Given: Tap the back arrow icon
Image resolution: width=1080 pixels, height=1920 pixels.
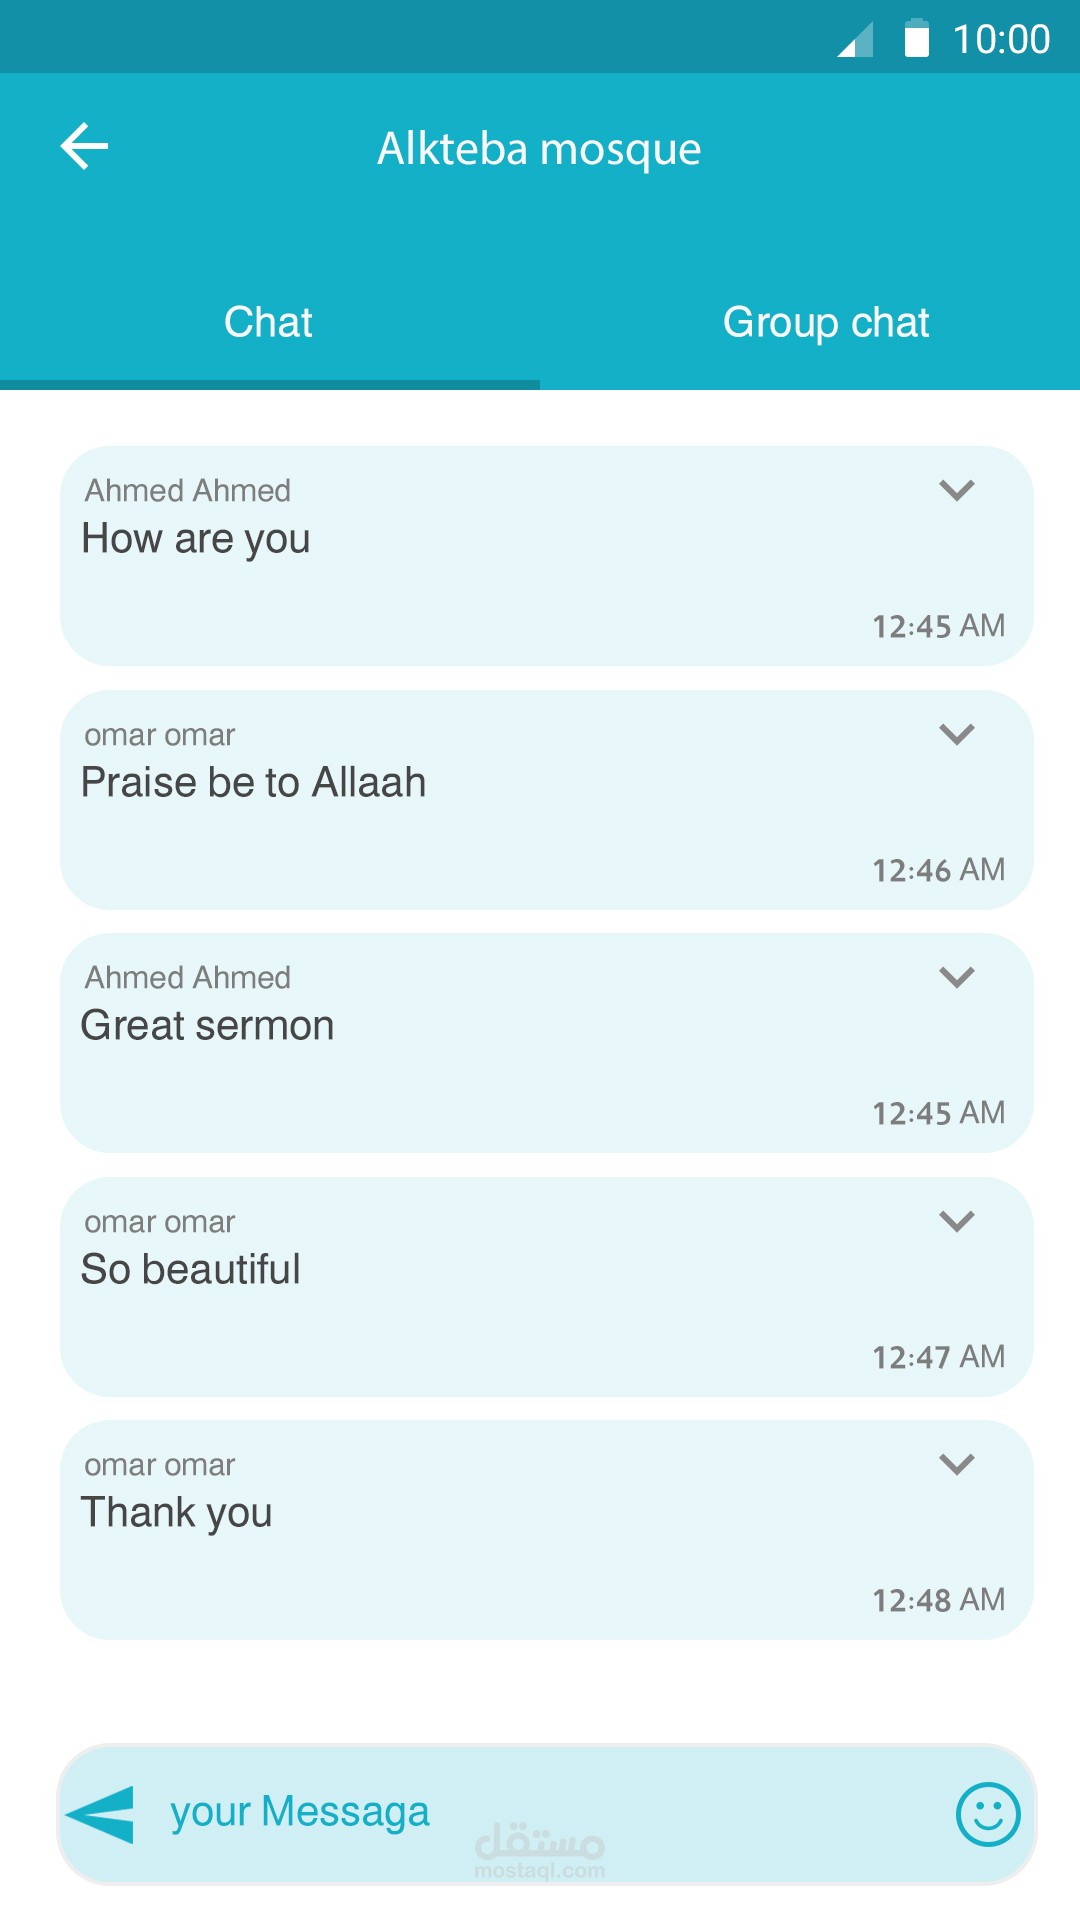Looking at the screenshot, I should coord(85,147).
